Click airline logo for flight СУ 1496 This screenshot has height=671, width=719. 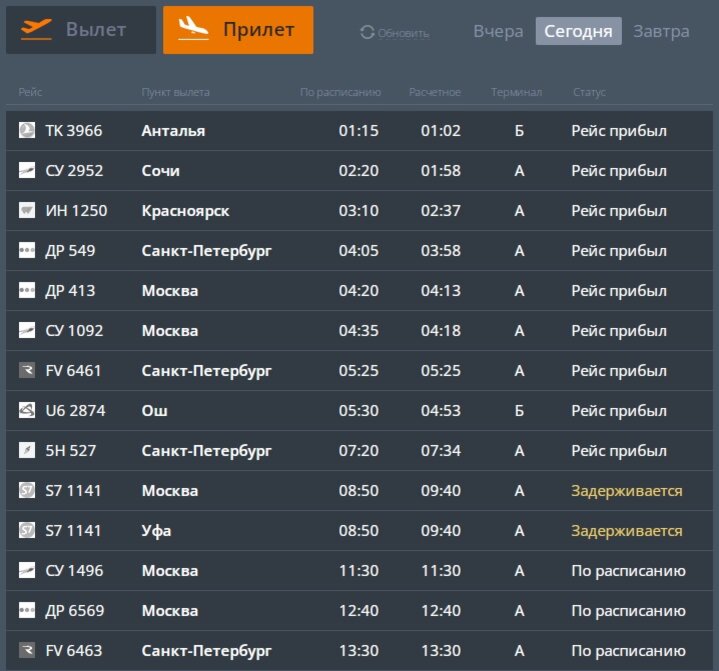tap(27, 570)
